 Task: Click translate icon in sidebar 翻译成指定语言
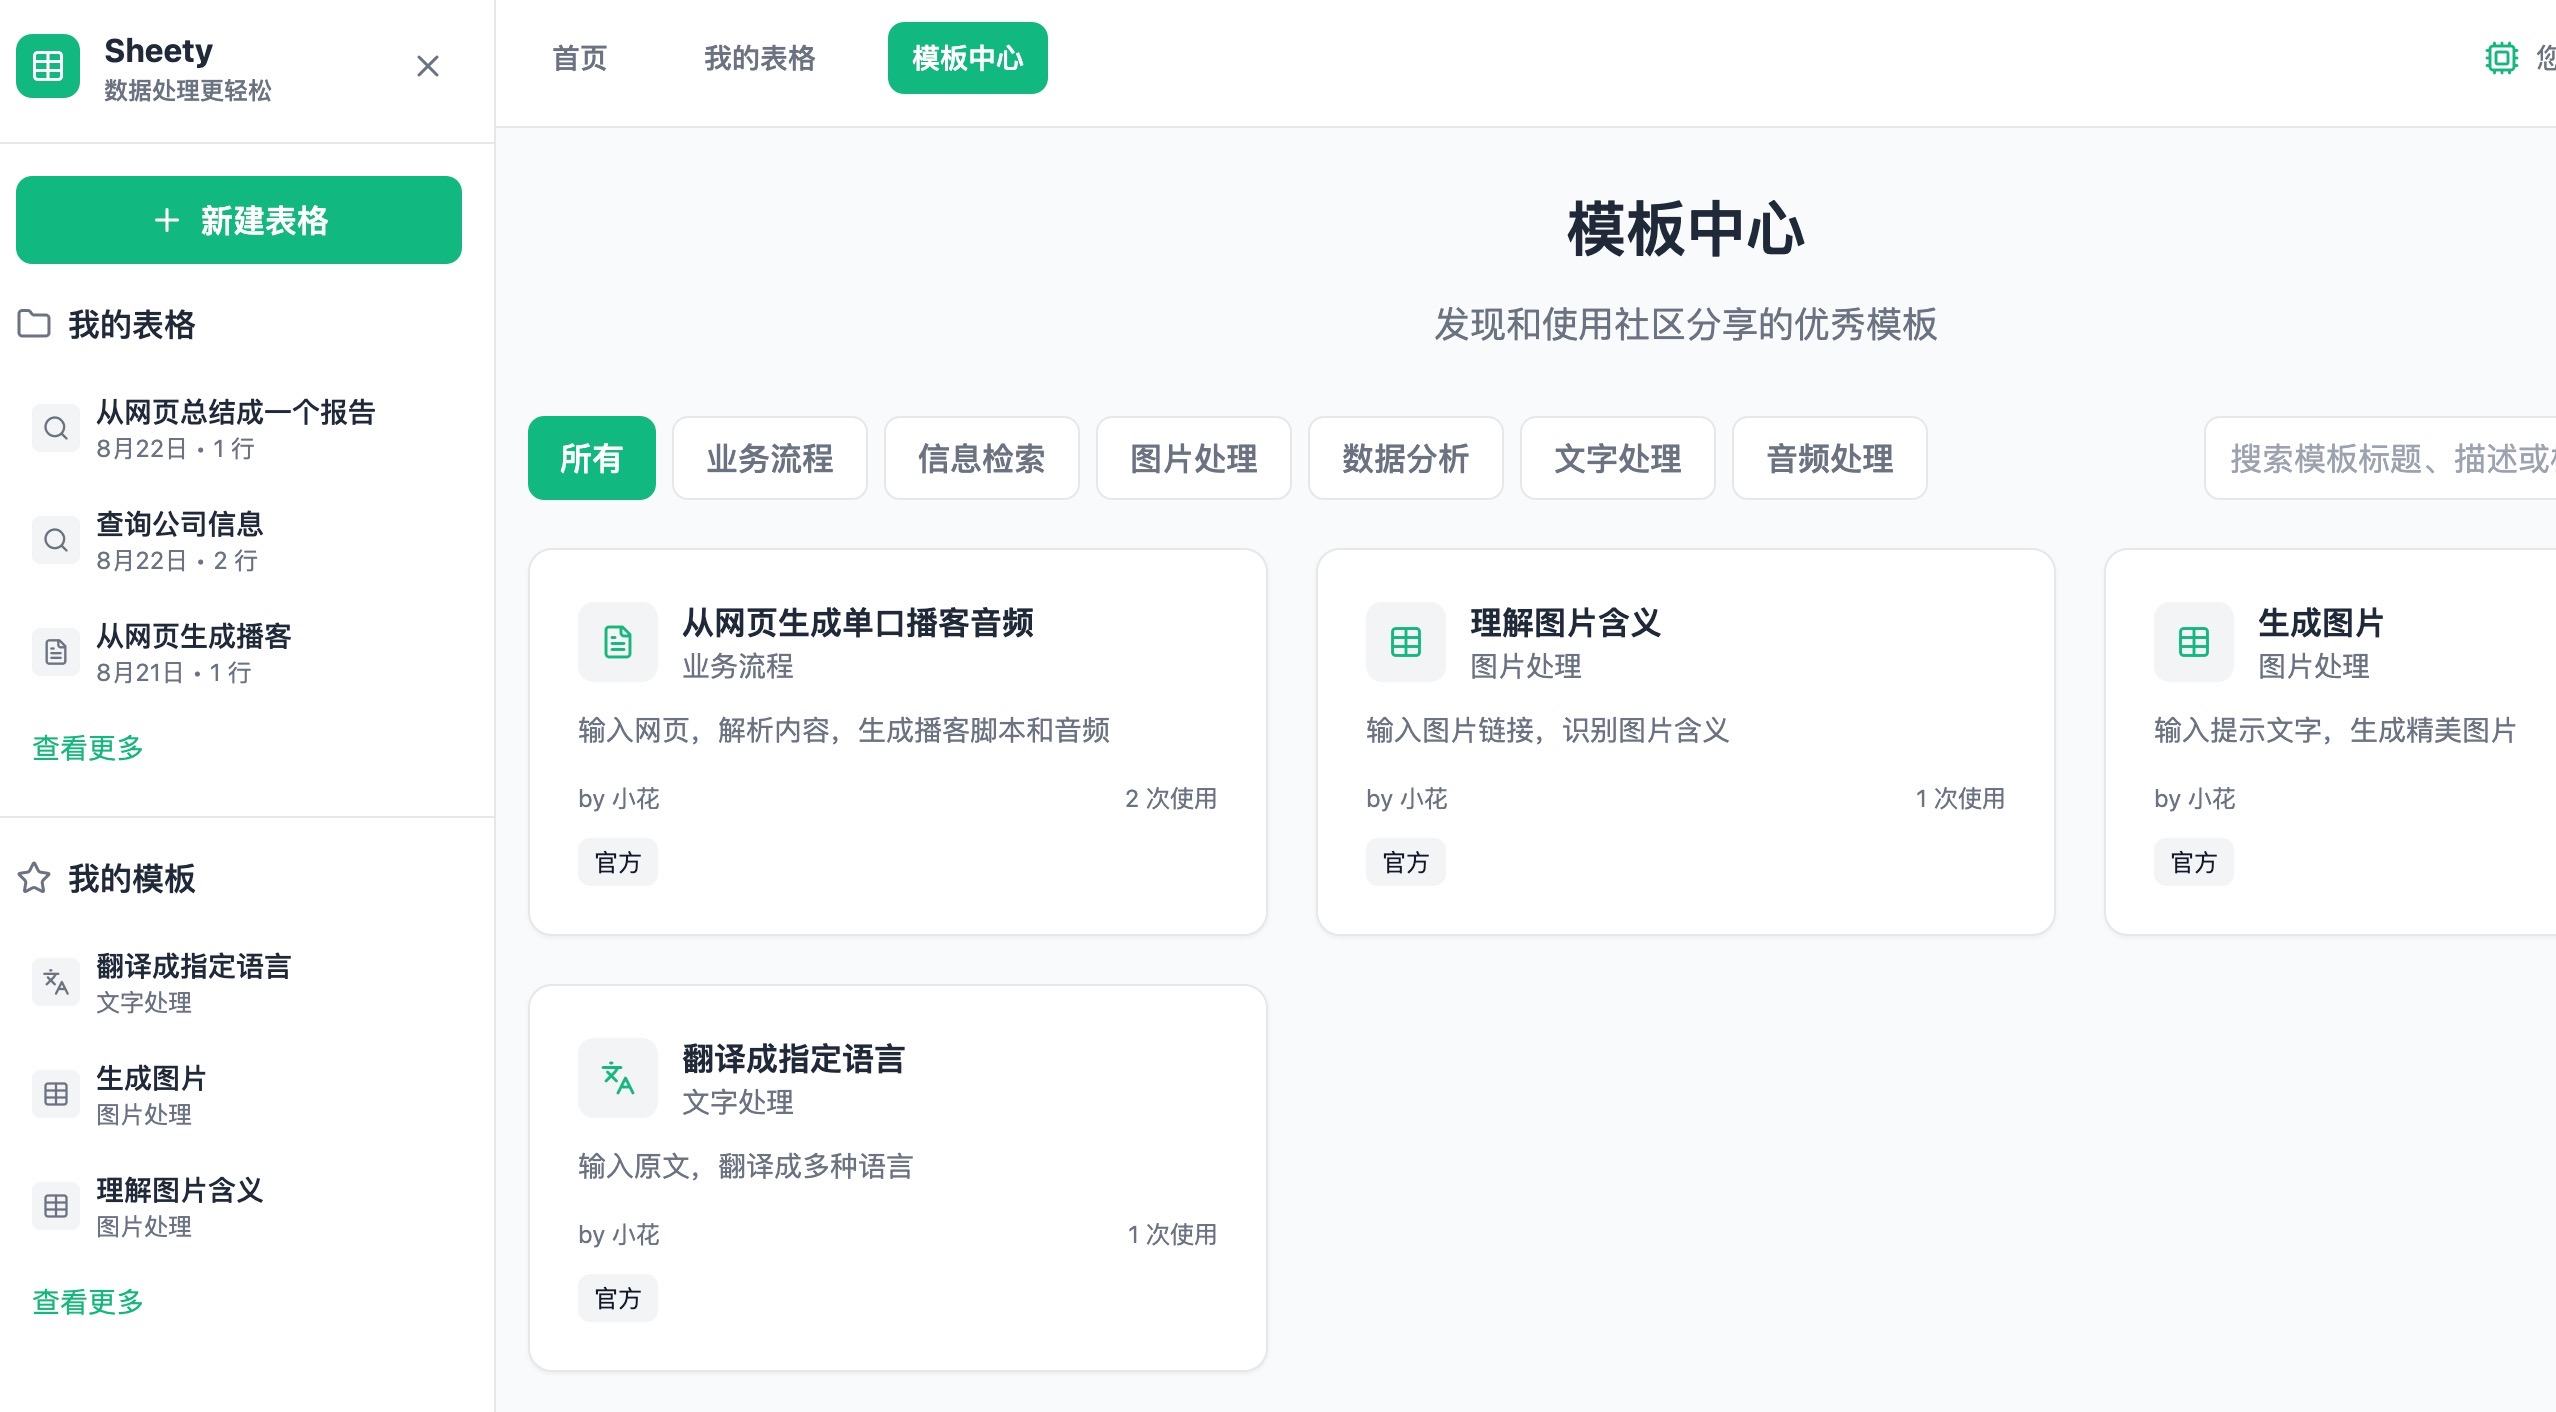pyautogui.click(x=56, y=983)
